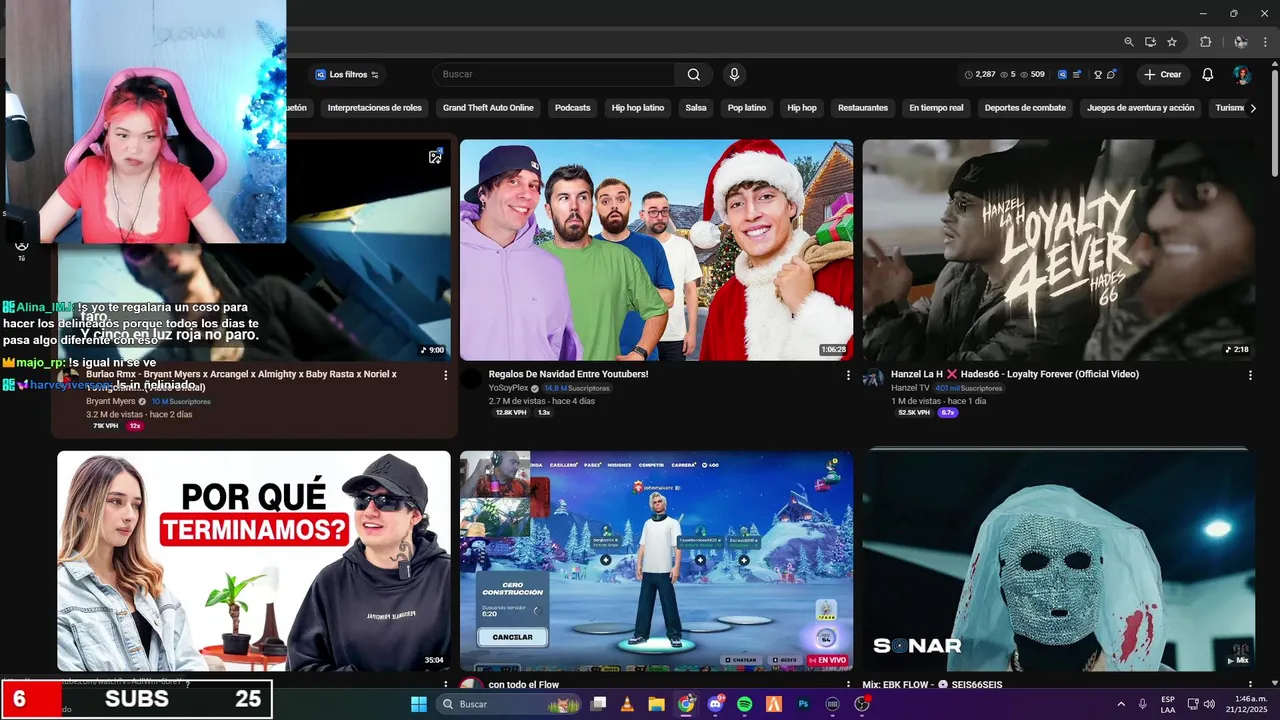
Task: Select the Podcasts chip
Action: pyautogui.click(x=573, y=108)
